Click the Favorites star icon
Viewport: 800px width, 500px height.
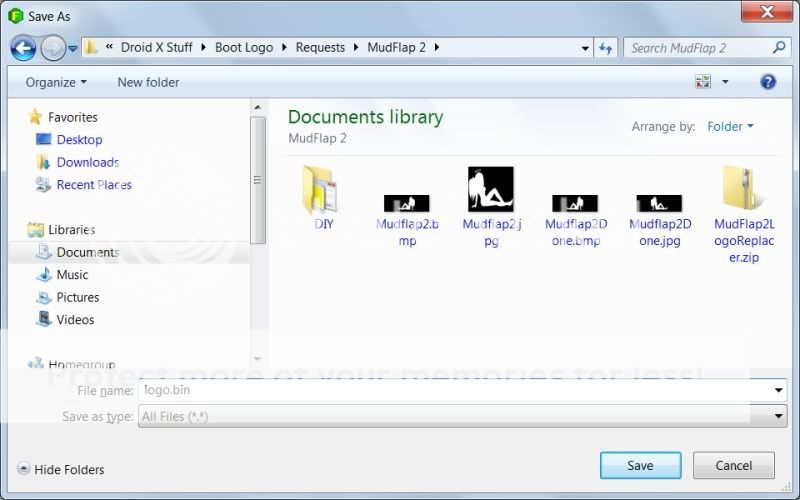coord(35,117)
